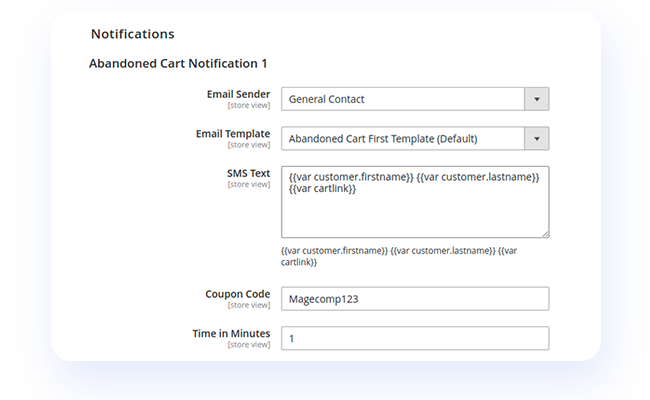Screen dimensions: 650x400
Task: Click the variable hint text below SMS Text
Action: tap(399, 256)
